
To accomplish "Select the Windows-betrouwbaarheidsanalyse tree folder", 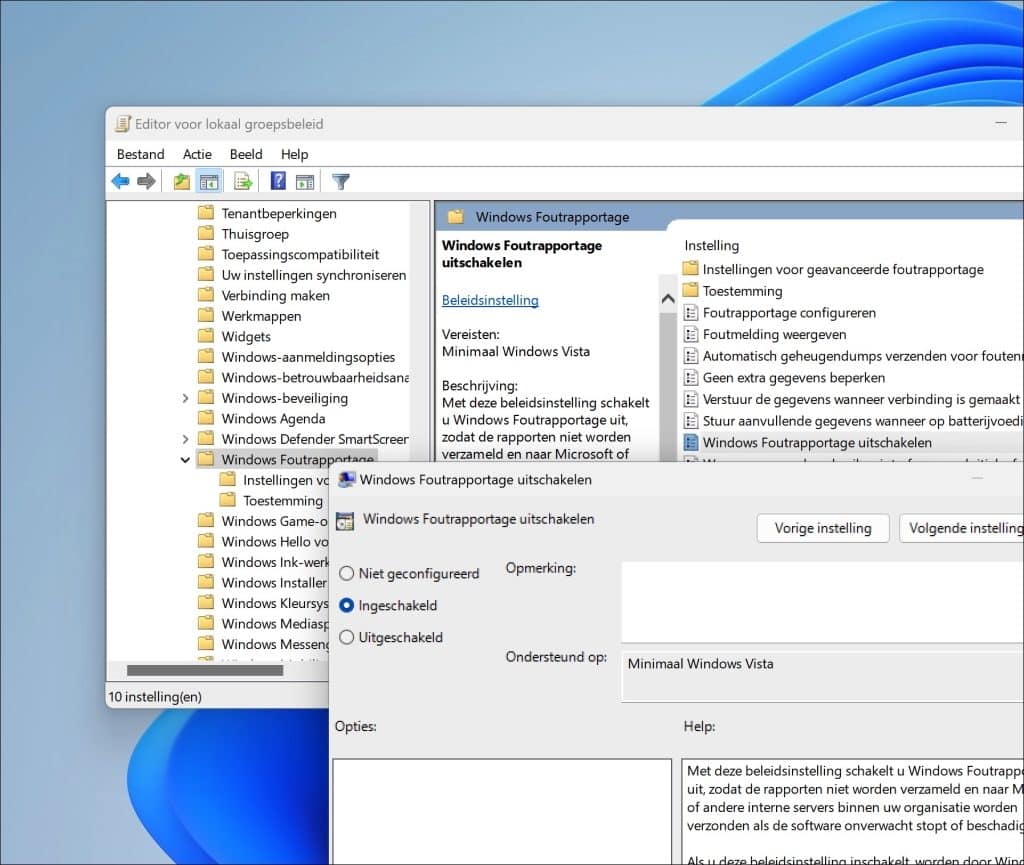I will (x=315, y=377).
